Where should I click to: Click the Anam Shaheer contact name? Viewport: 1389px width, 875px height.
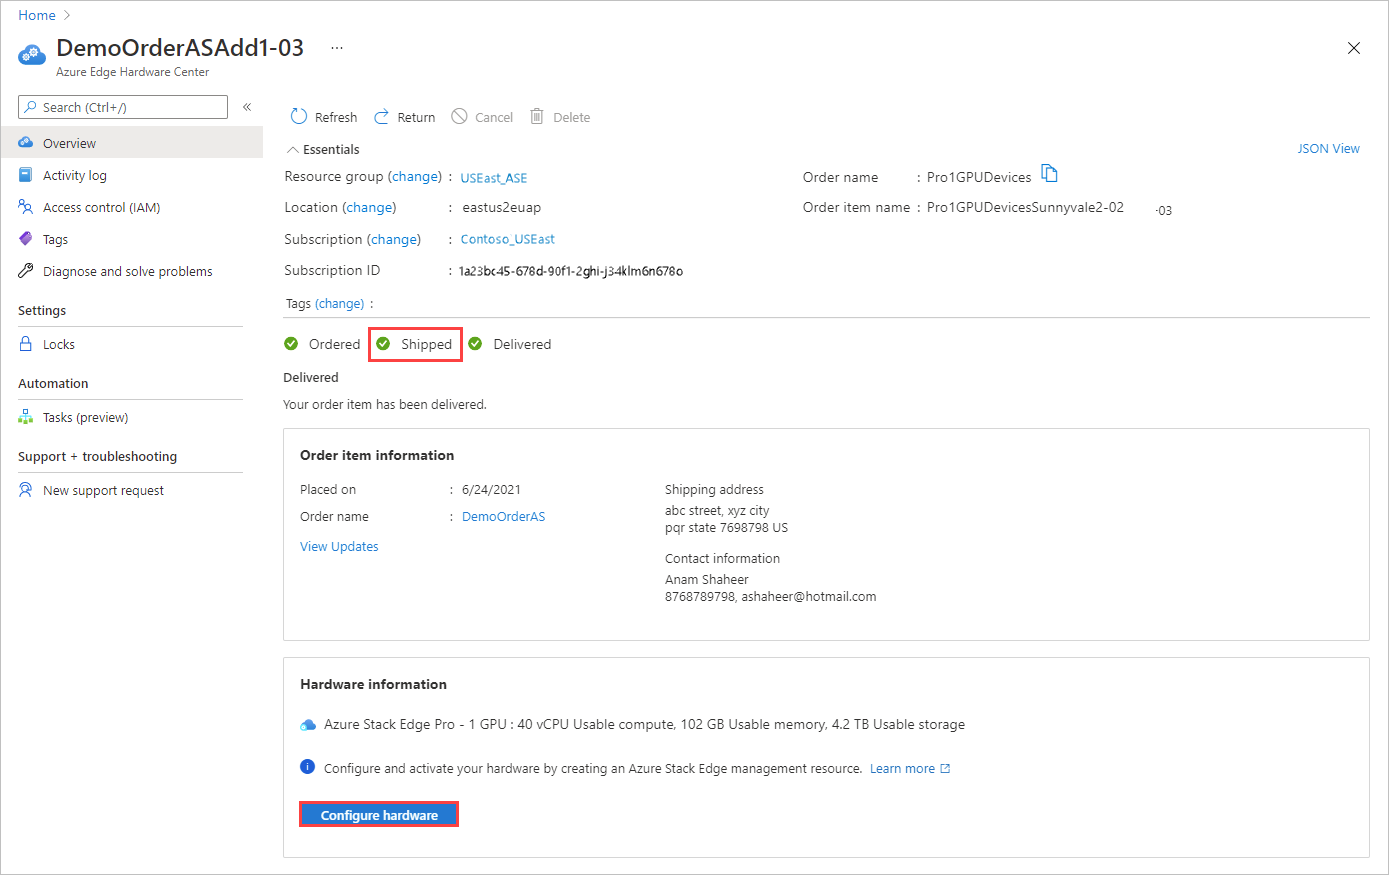(707, 579)
